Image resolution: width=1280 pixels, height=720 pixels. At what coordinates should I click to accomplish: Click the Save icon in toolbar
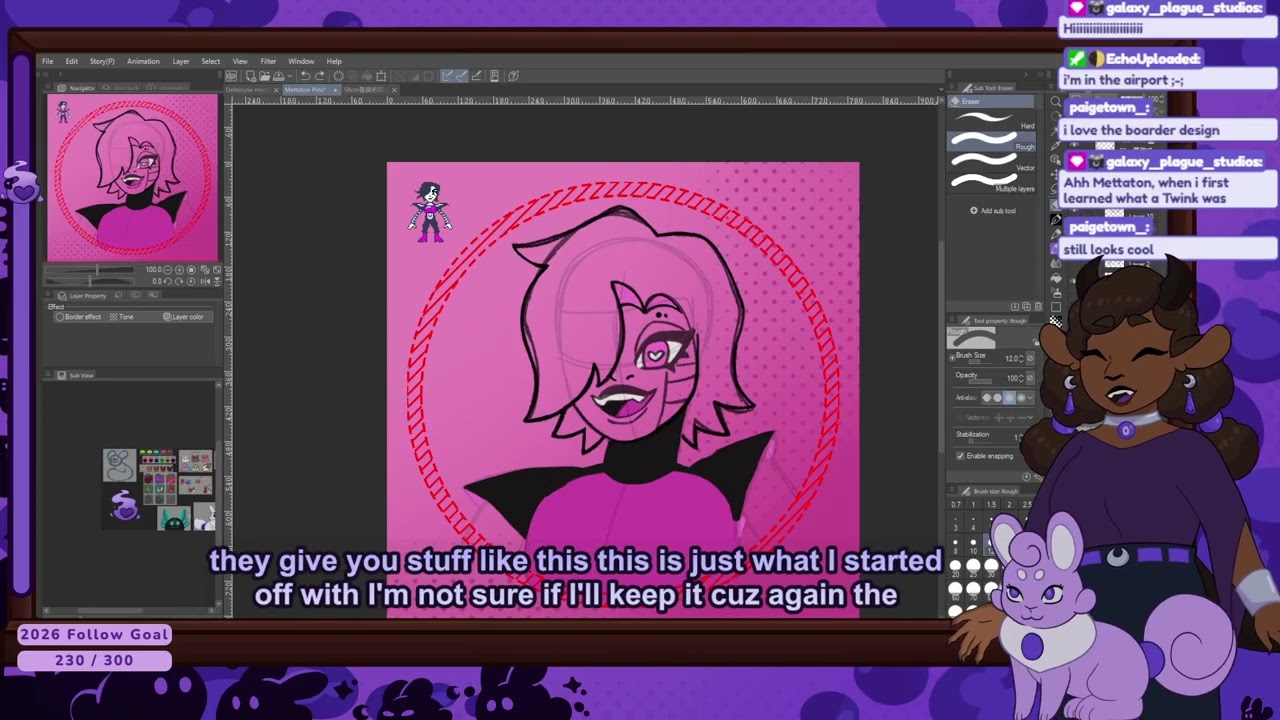point(278,76)
